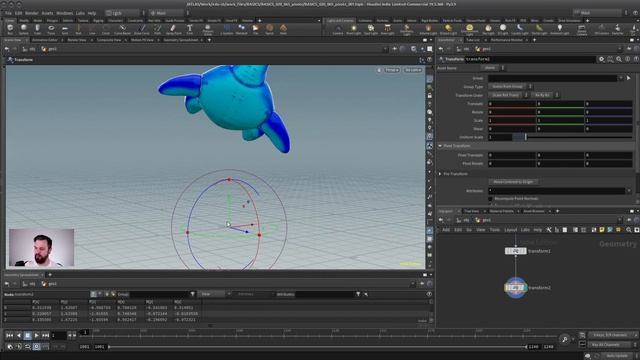Open the network editor Layout menu
The image size is (640, 360).
510,230
